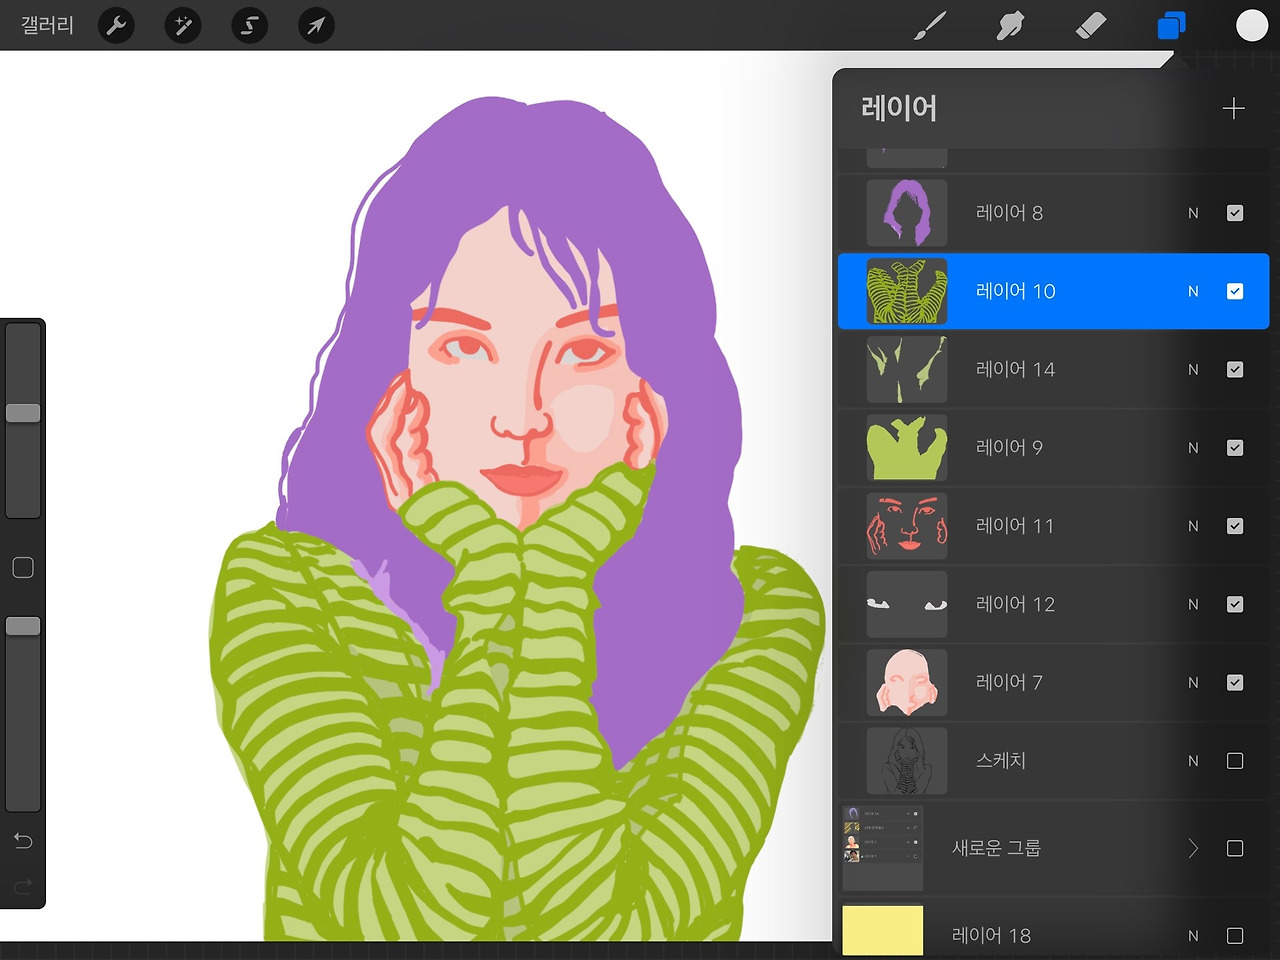
Task: Hide the 레이어 7 layer
Action: (x=1235, y=682)
